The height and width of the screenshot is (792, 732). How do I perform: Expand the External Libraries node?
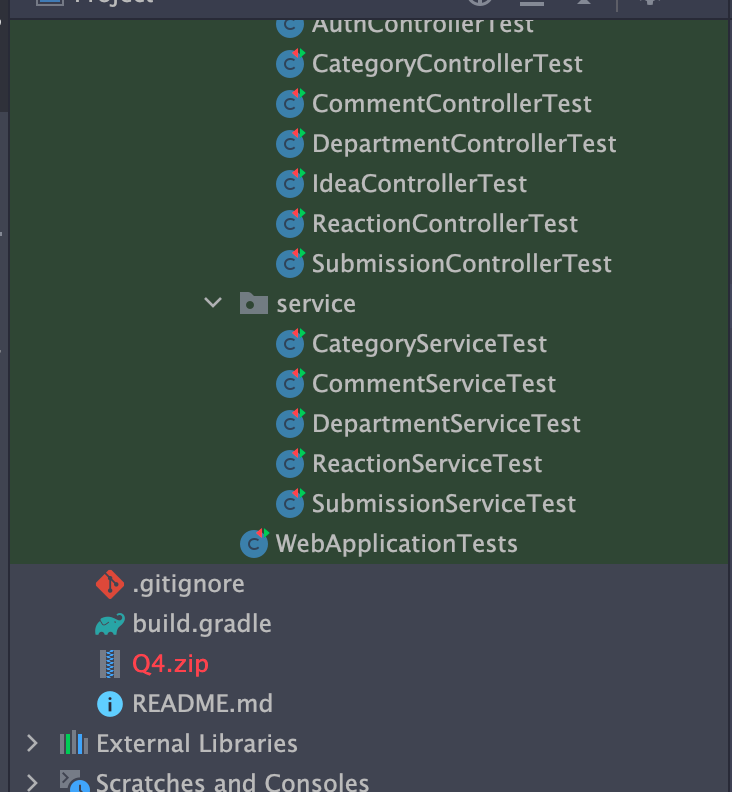32,744
